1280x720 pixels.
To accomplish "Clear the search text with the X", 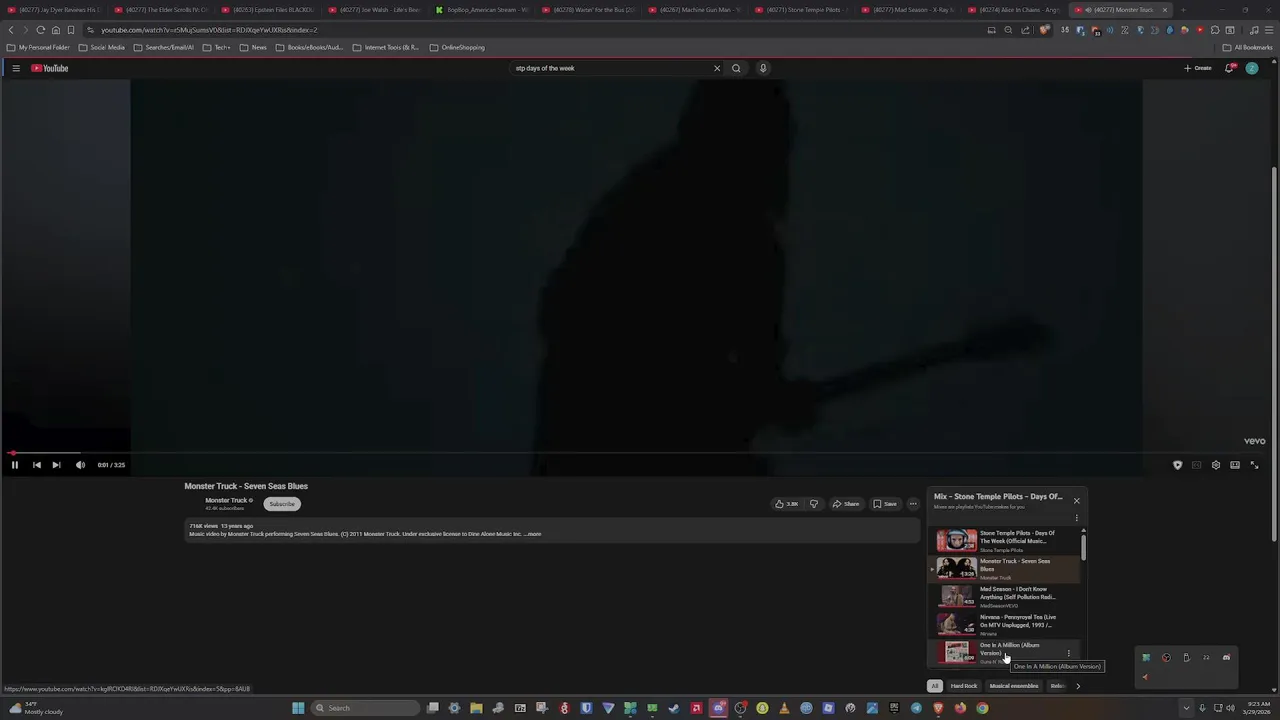I will pos(717,68).
